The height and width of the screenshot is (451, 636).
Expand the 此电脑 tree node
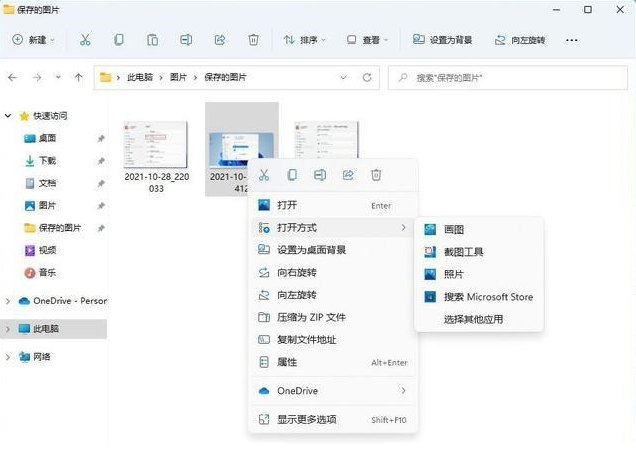8,329
